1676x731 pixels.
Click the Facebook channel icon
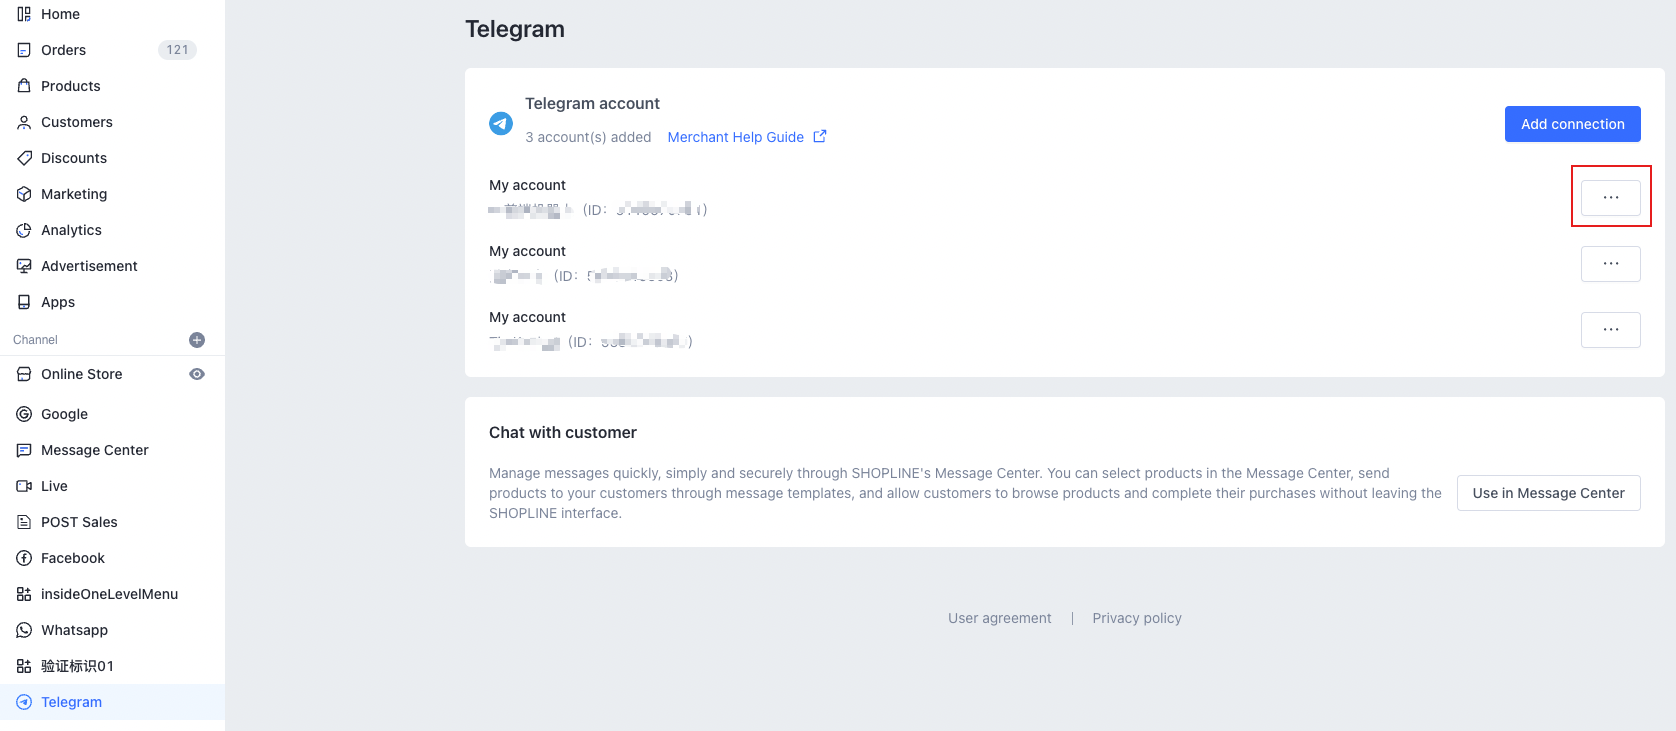click(24, 558)
